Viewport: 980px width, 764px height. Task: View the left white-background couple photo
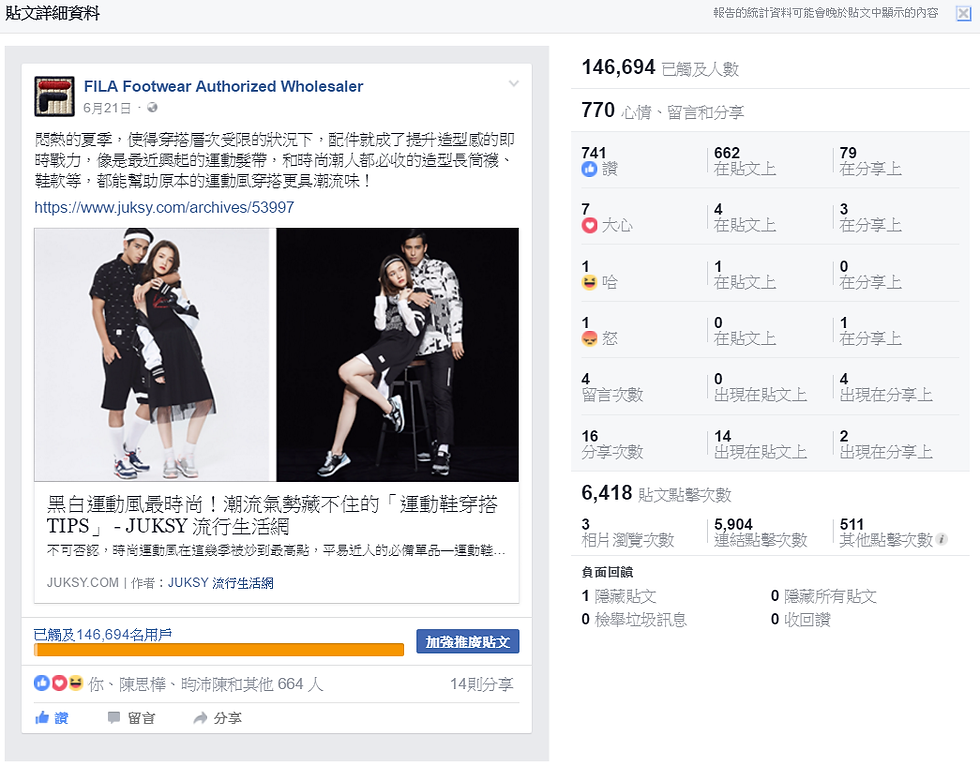pyautogui.click(x=152, y=354)
